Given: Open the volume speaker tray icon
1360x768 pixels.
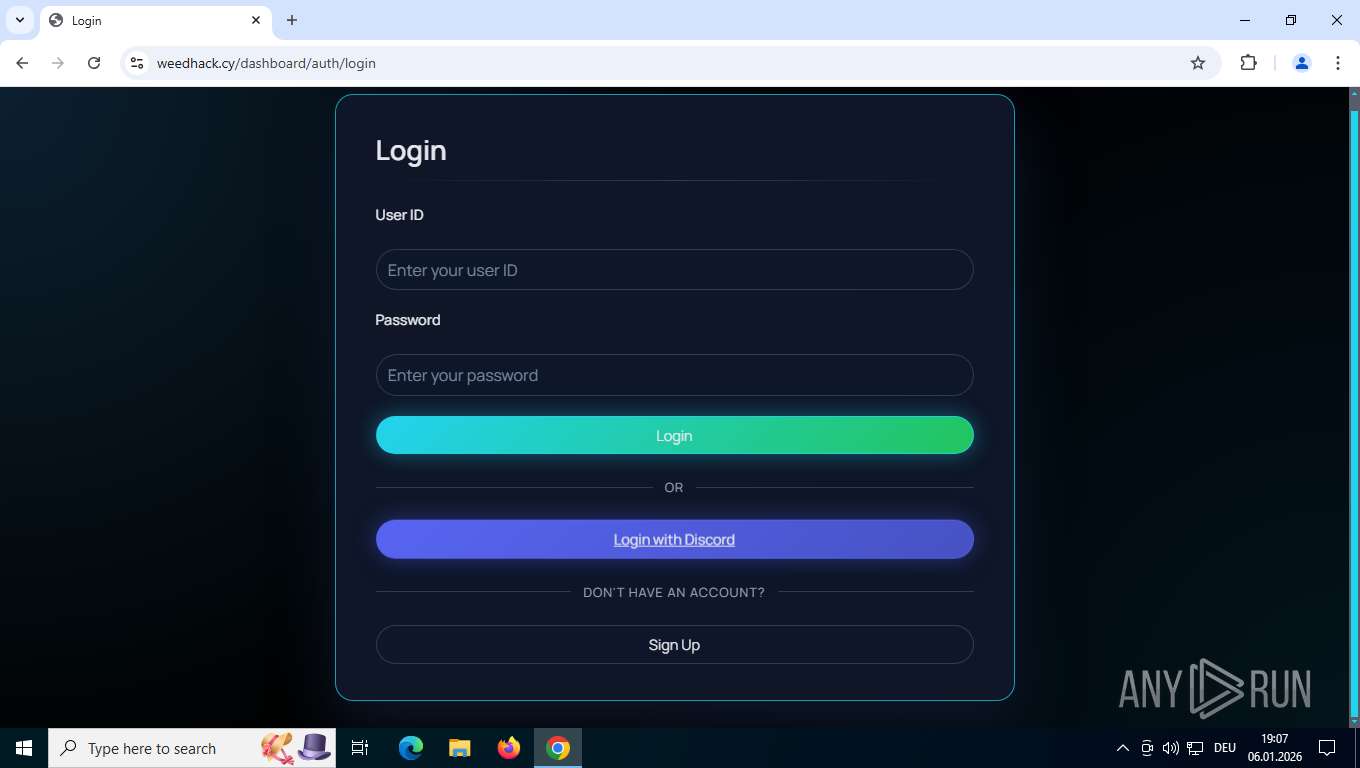Looking at the screenshot, I should click(x=1170, y=748).
